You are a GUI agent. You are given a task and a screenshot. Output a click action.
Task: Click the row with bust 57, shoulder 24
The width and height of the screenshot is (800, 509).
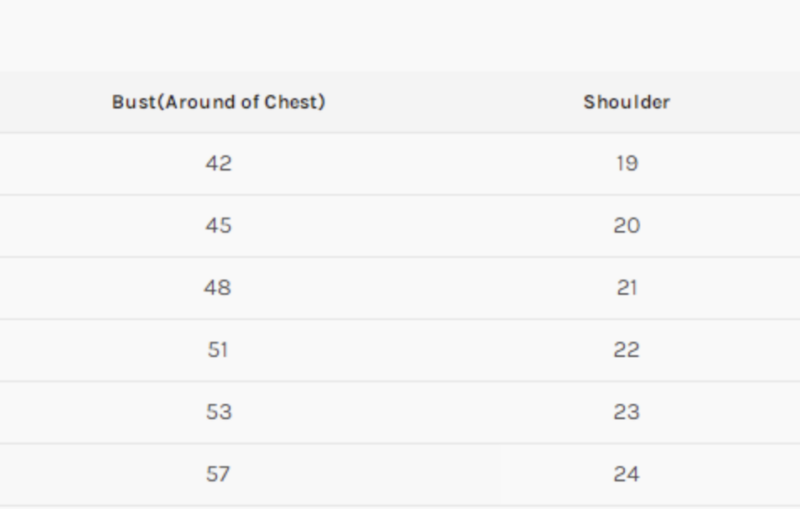click(420, 474)
